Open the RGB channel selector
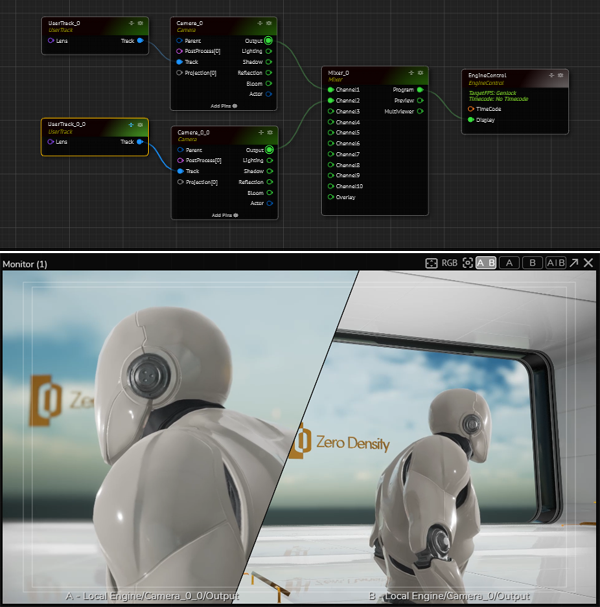600x607 pixels. [x=451, y=263]
